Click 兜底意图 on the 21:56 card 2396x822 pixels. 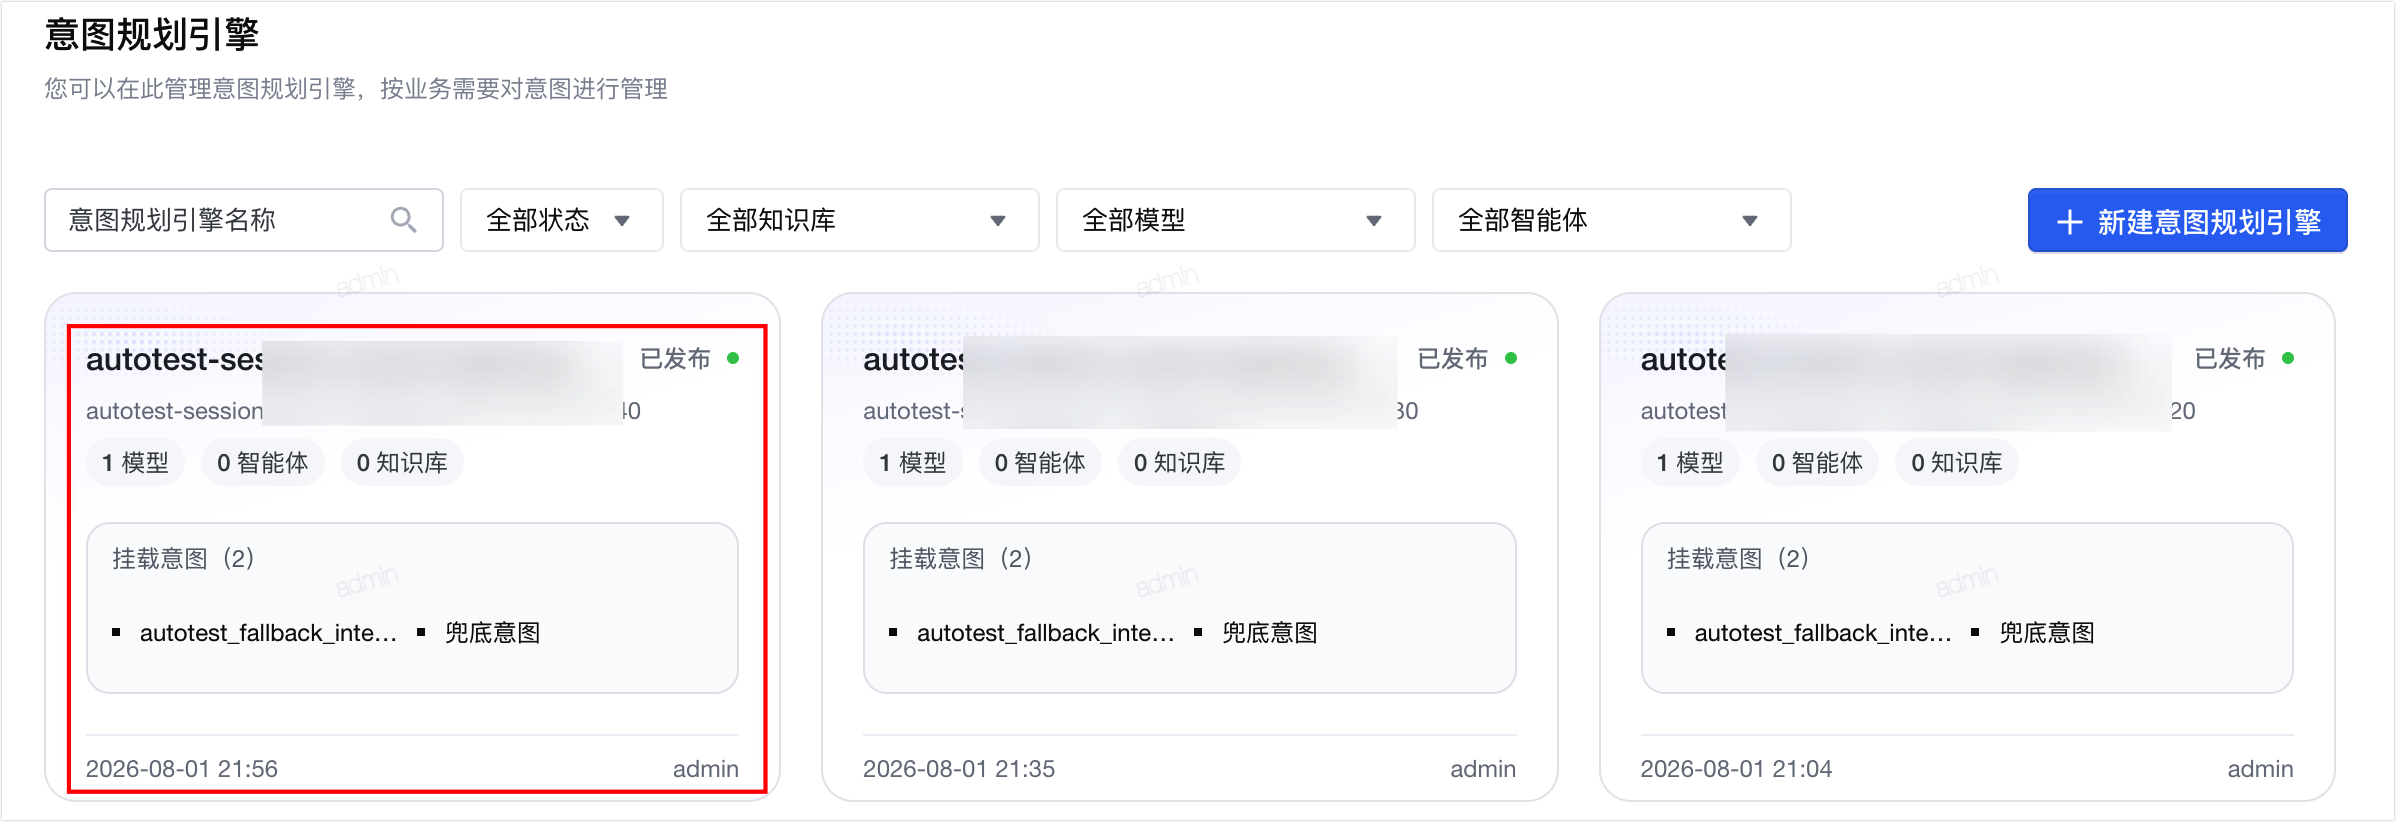tap(492, 633)
